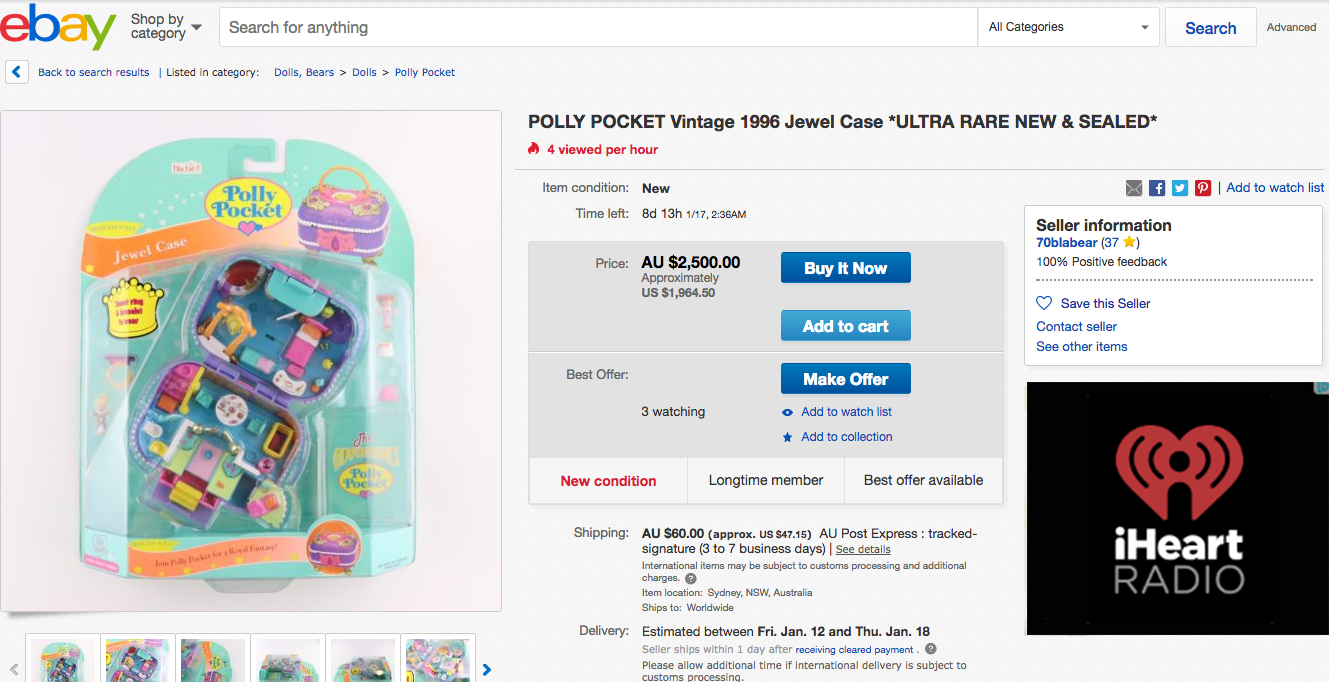The image size is (1329, 682).
Task: View the Longtime member section
Action: click(x=765, y=480)
